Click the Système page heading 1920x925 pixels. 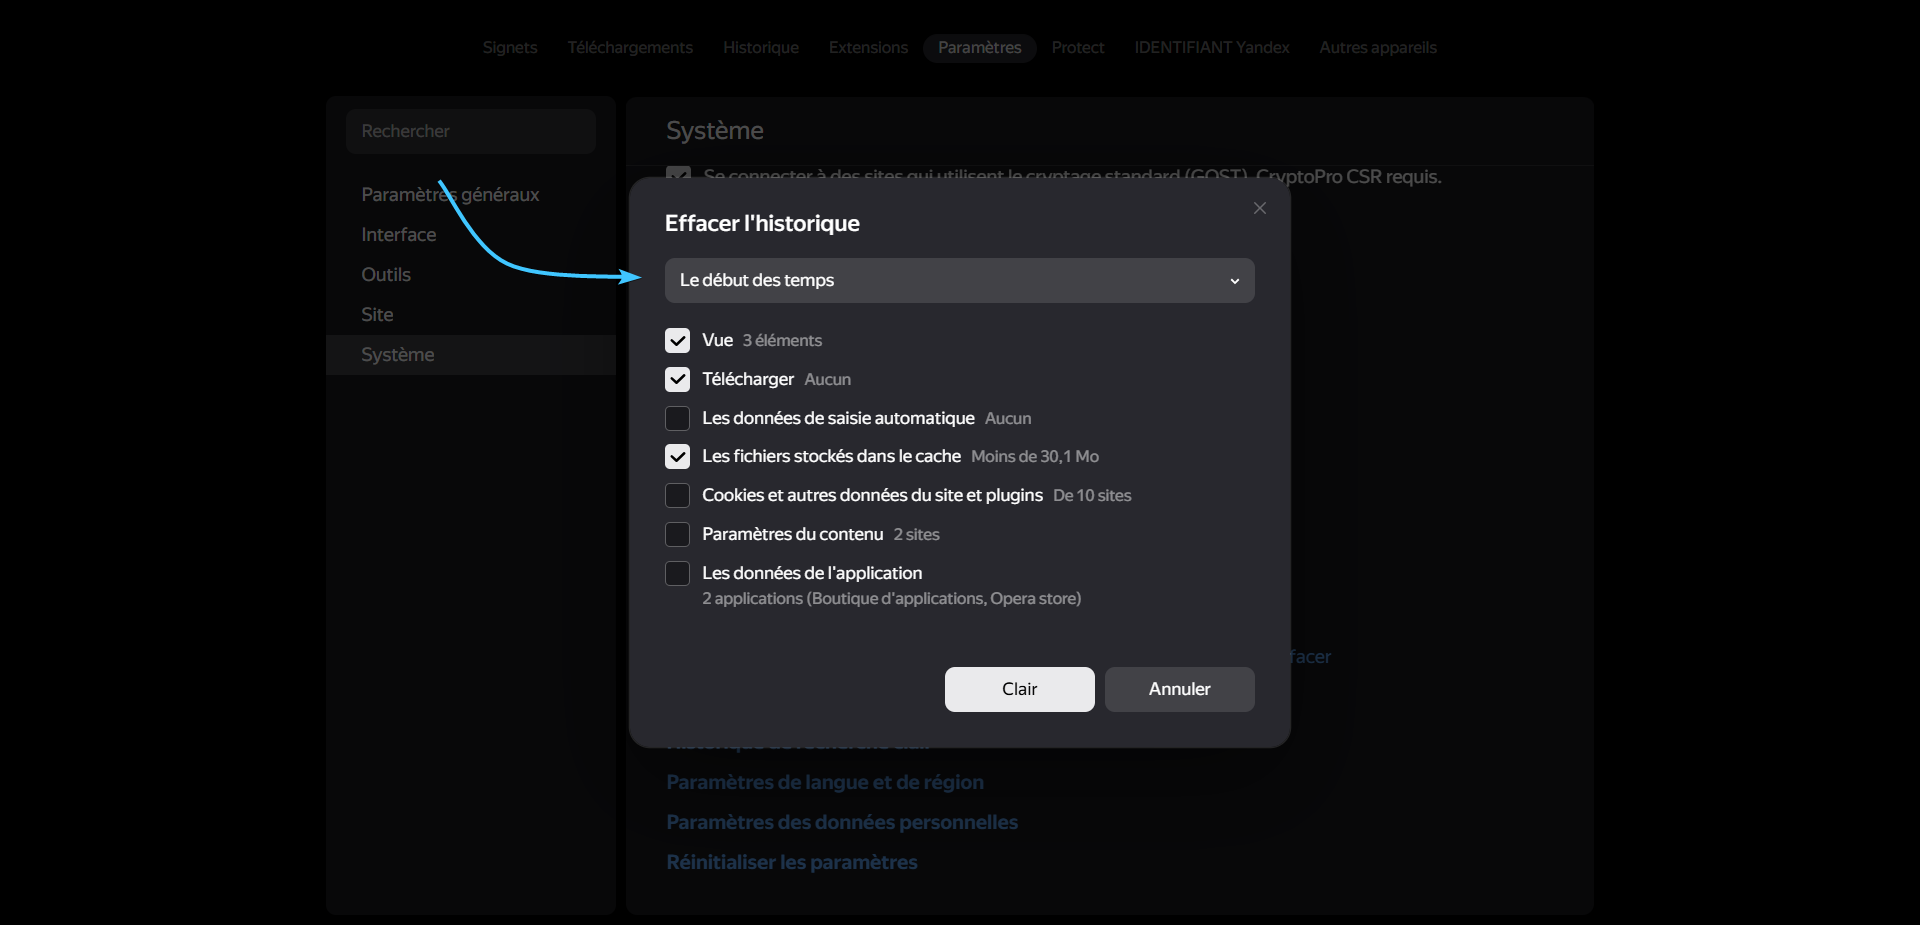tap(715, 131)
